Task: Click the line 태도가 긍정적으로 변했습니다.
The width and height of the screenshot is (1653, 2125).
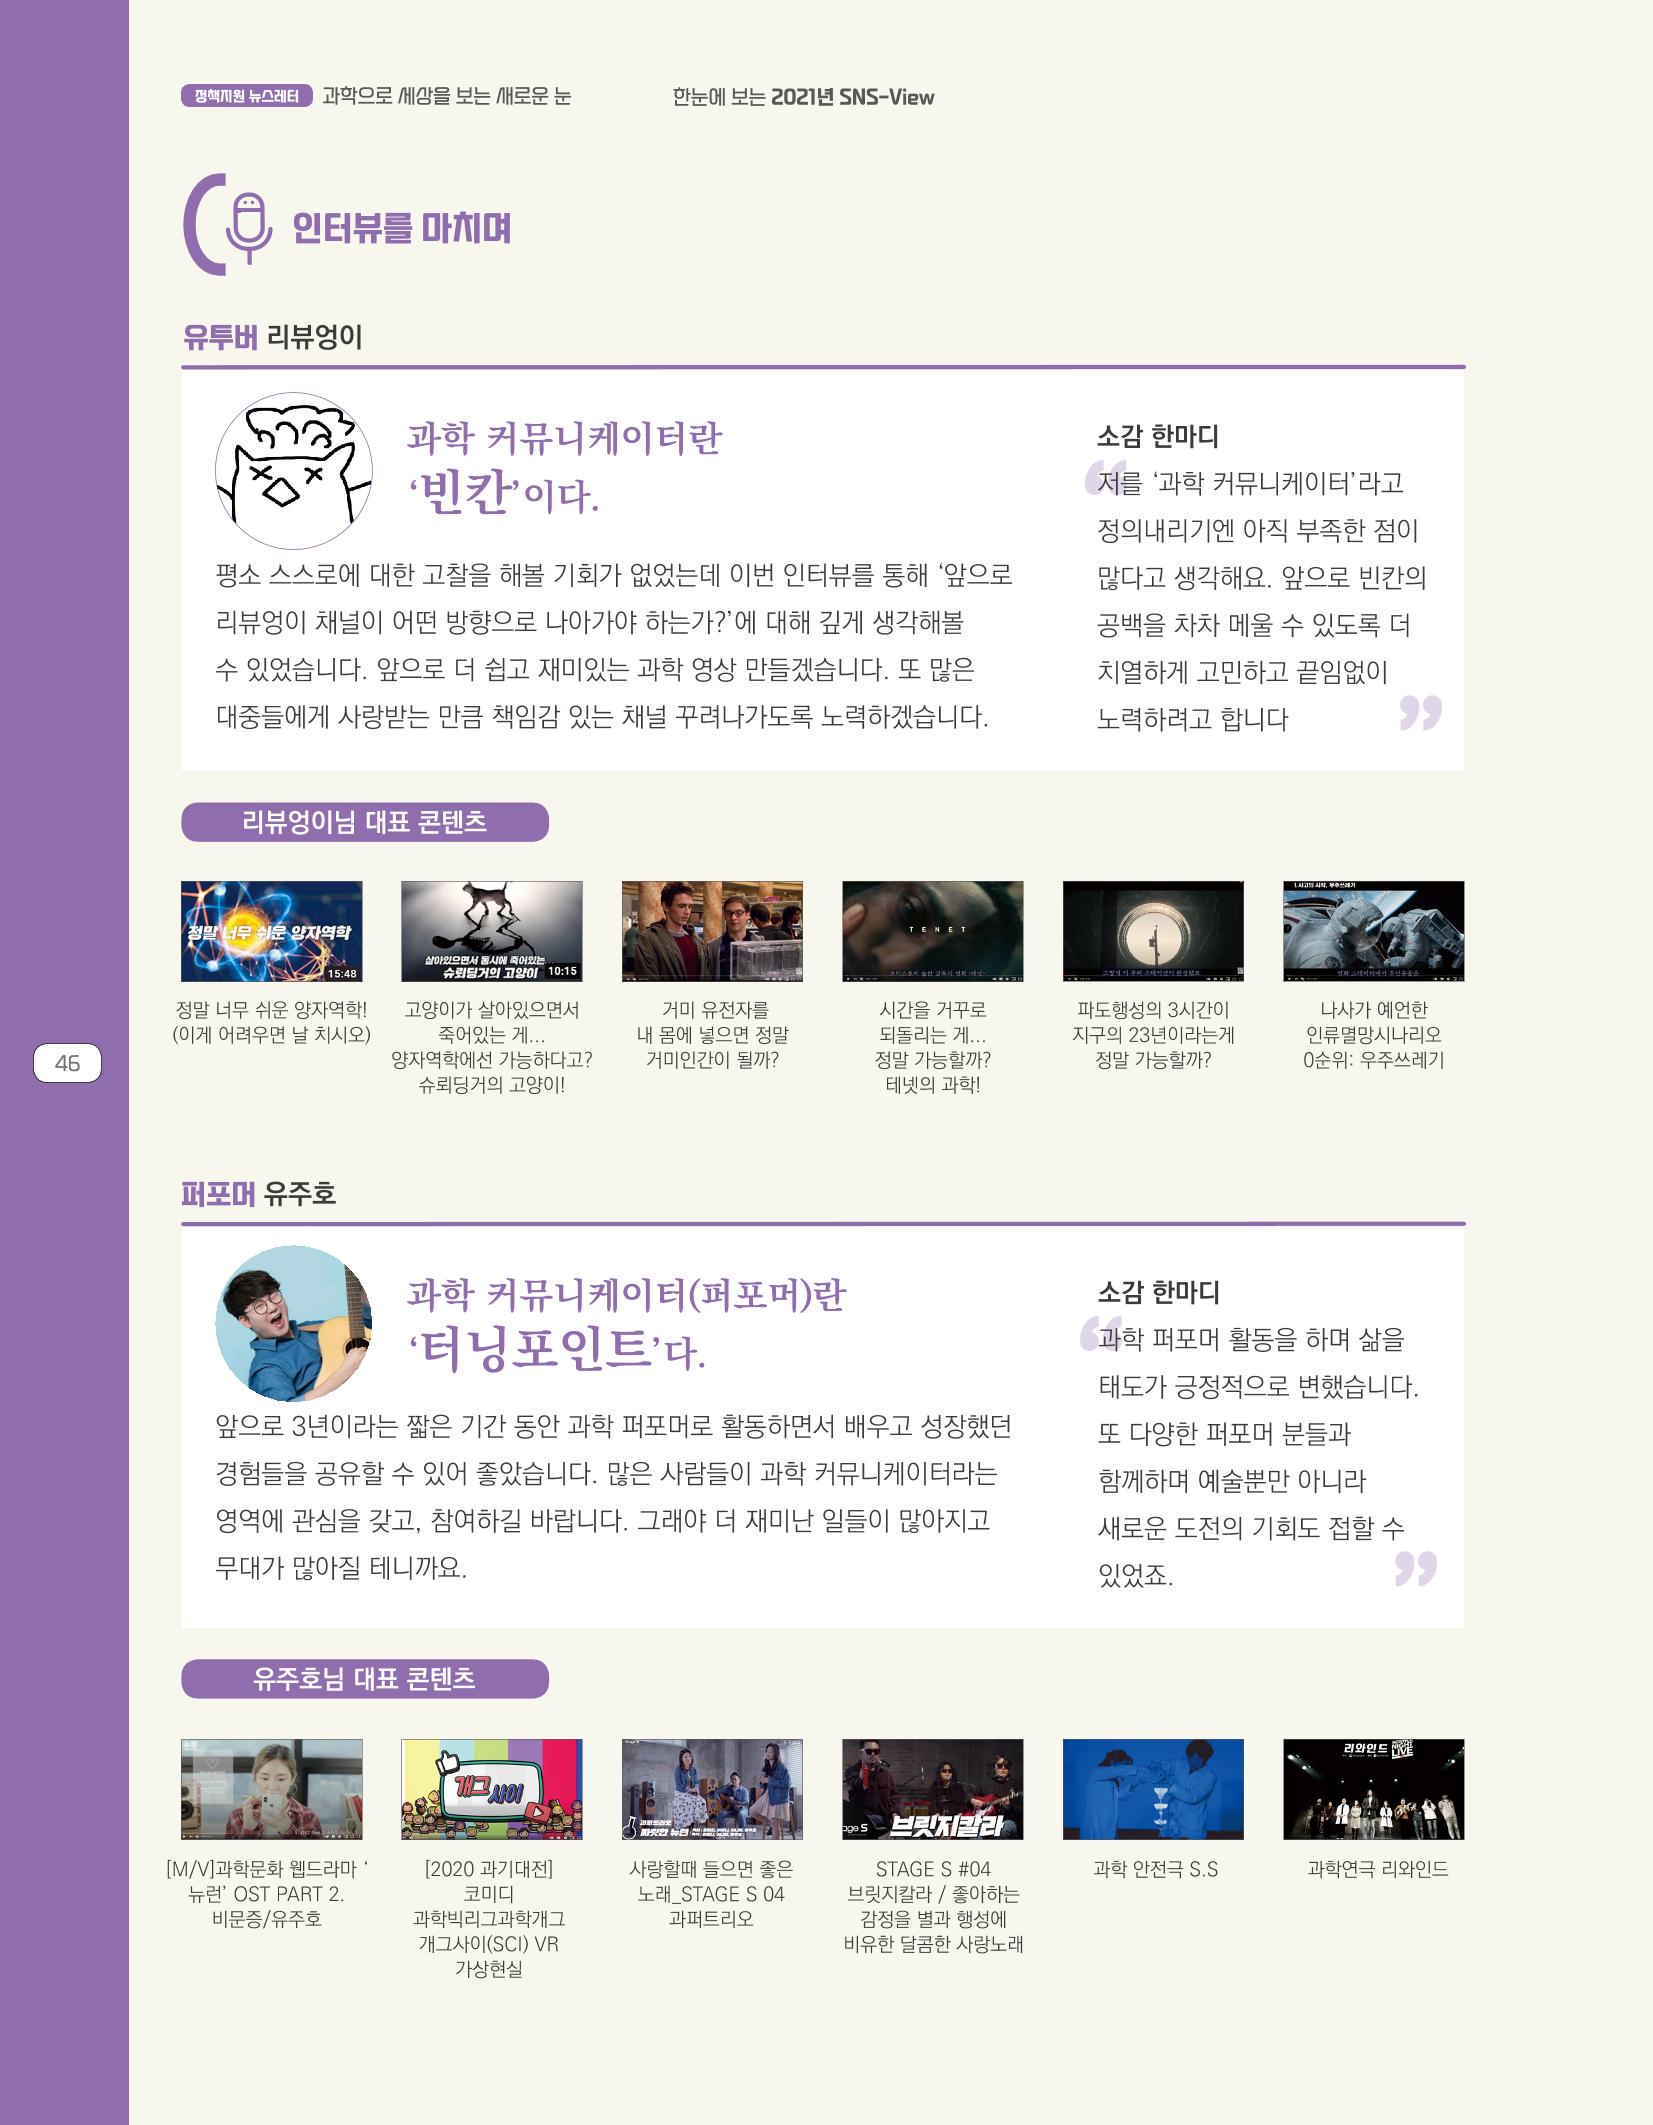Action: (1258, 1387)
